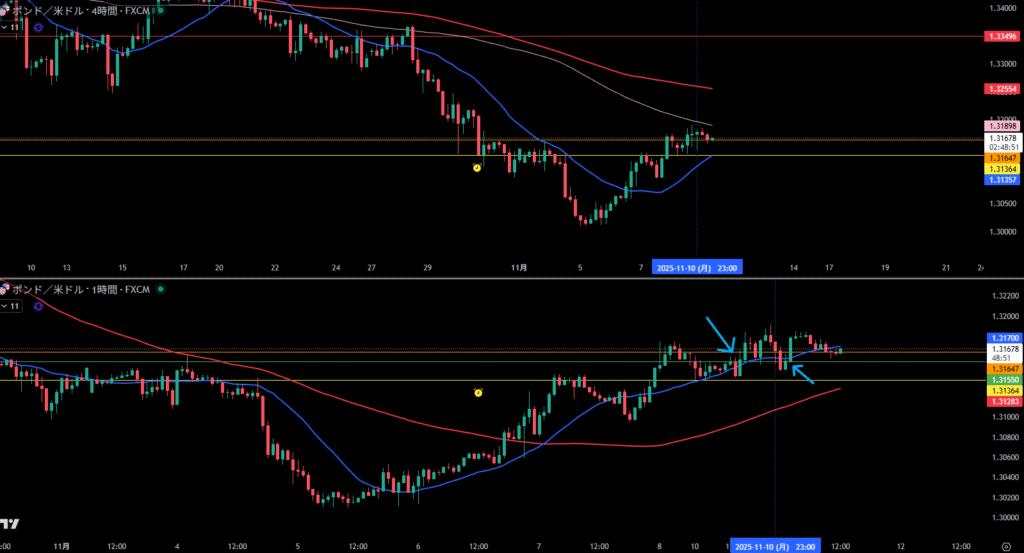The height and width of the screenshot is (553, 1024).
Task: Select the yellow alarm clock icon in upper chart
Action: pyautogui.click(x=477, y=168)
